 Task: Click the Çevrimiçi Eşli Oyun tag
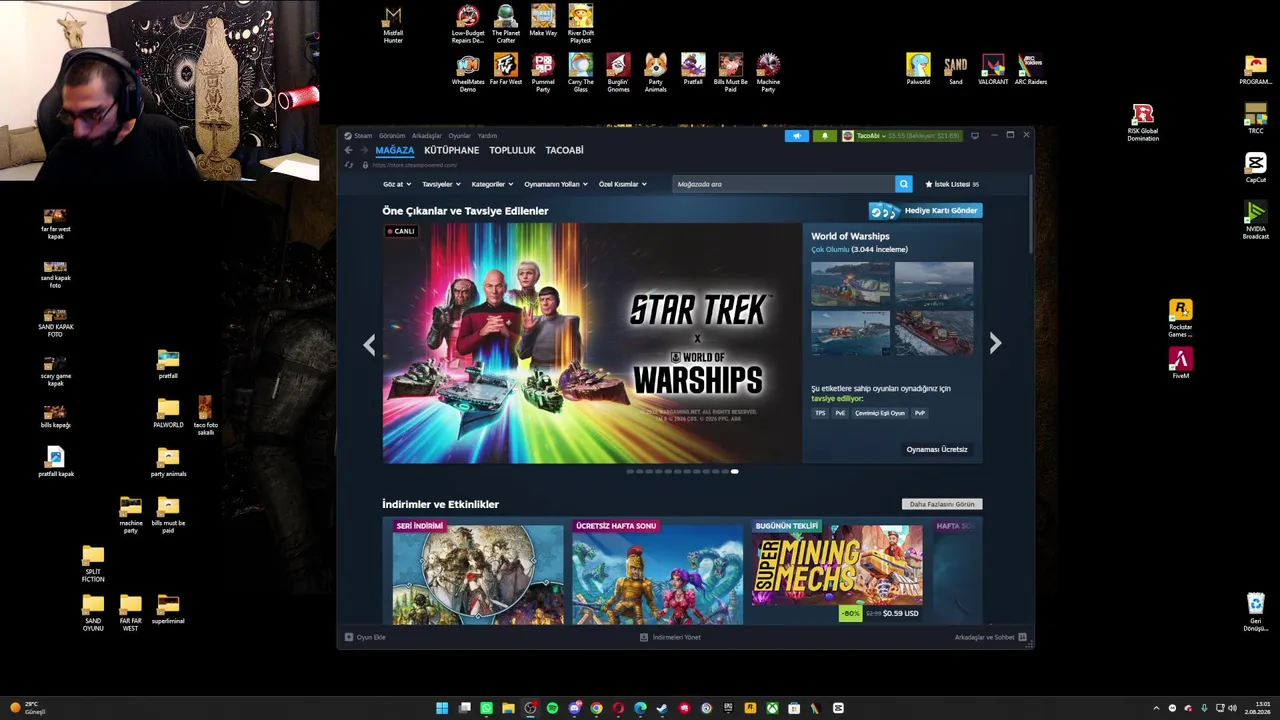880,413
